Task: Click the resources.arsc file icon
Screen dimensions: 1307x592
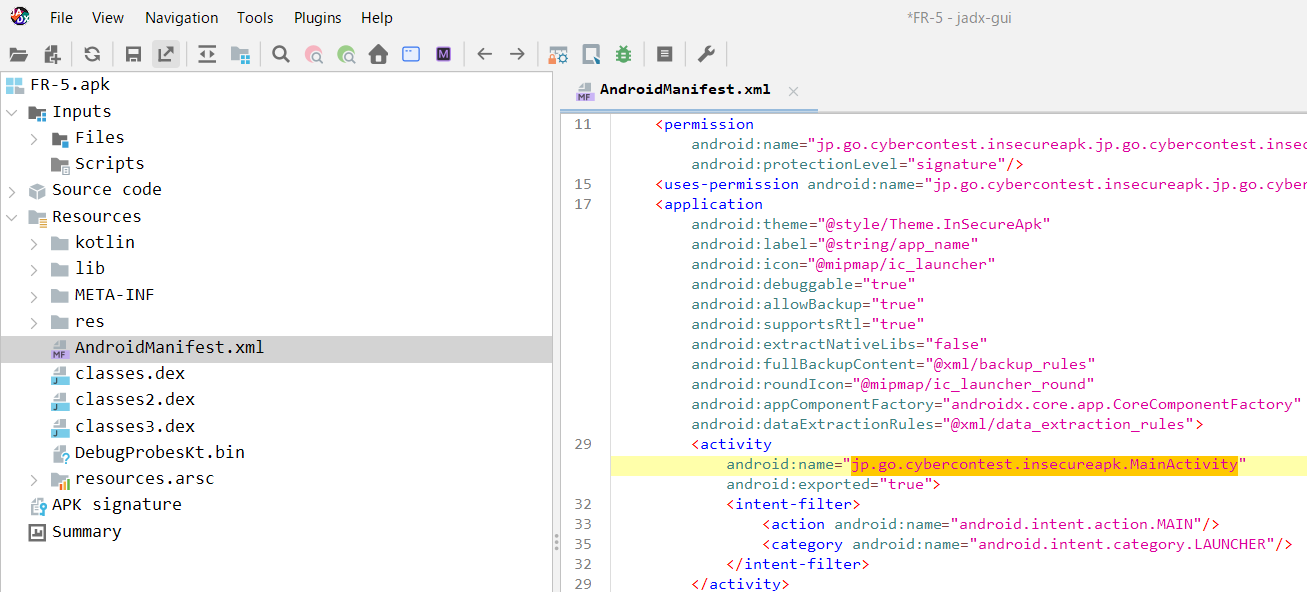Action: [60, 479]
